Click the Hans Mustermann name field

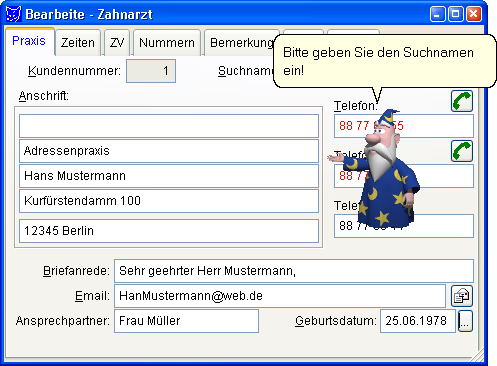coord(169,176)
